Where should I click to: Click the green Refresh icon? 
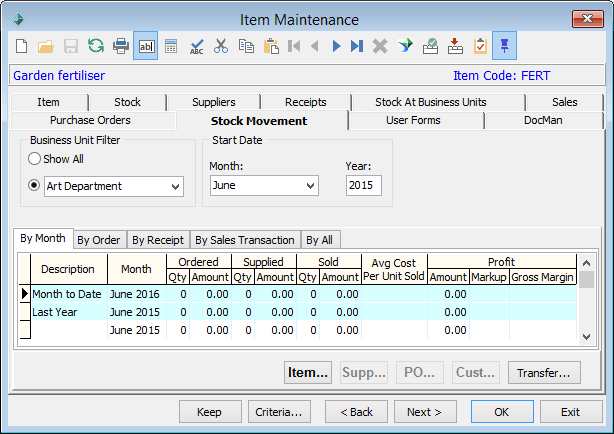96,46
